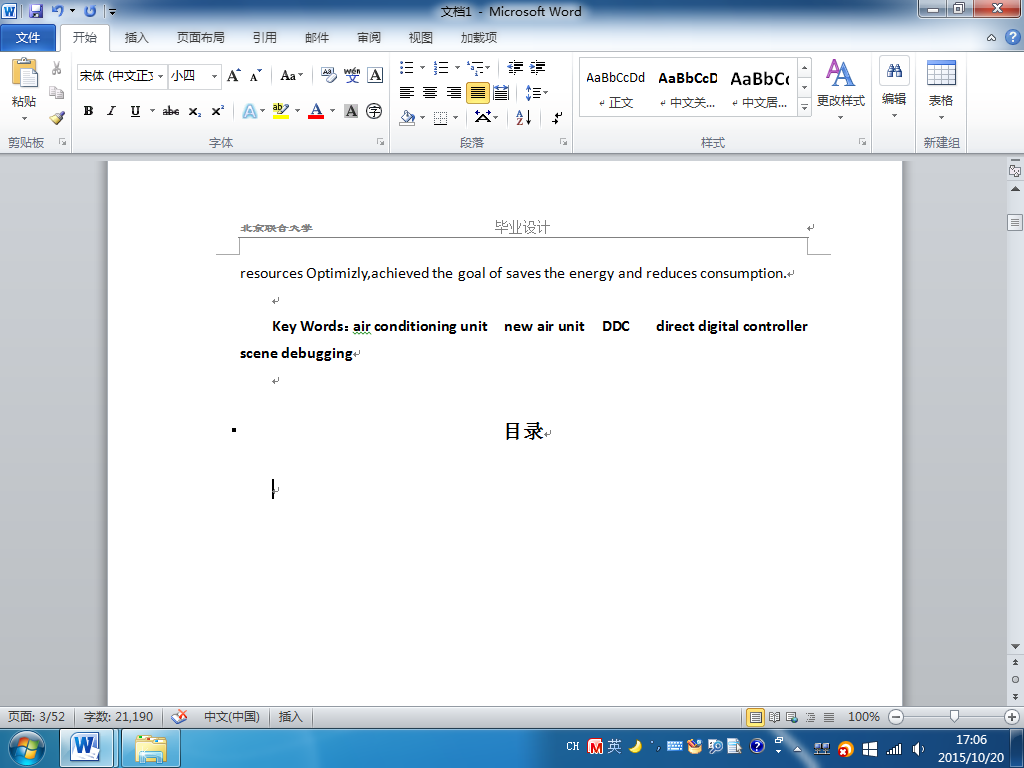Click page count 页面: 3/52 in status bar

(x=37, y=717)
